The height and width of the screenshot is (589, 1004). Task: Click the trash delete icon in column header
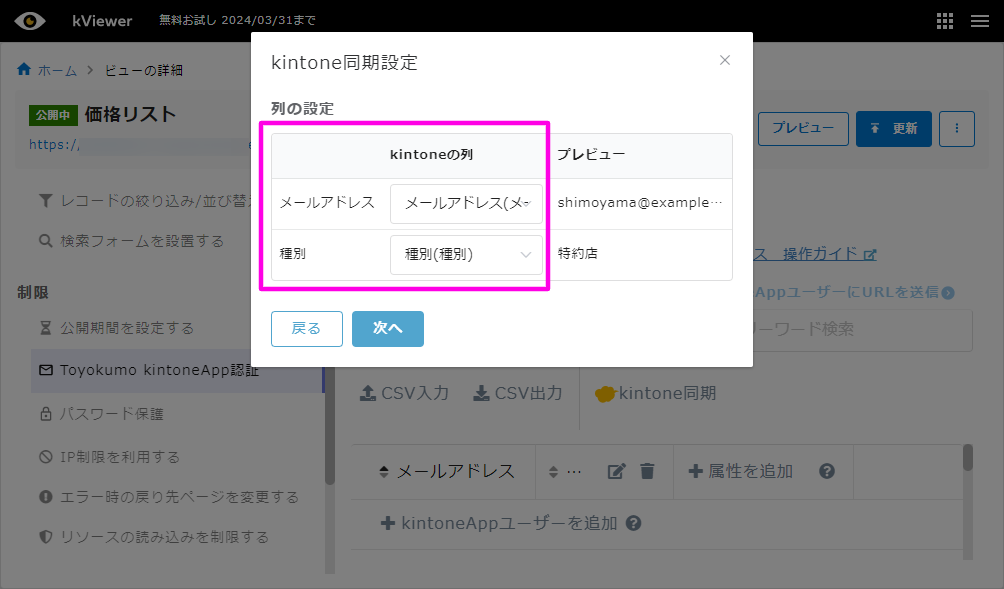(x=647, y=471)
